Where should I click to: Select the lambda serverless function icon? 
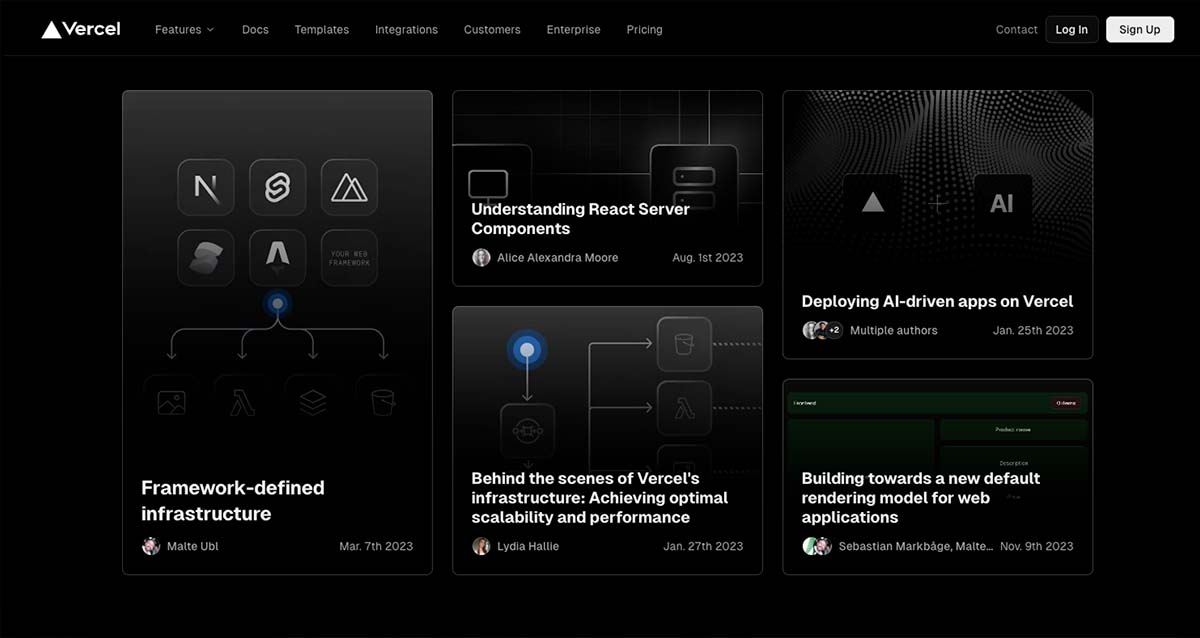[x=241, y=401]
